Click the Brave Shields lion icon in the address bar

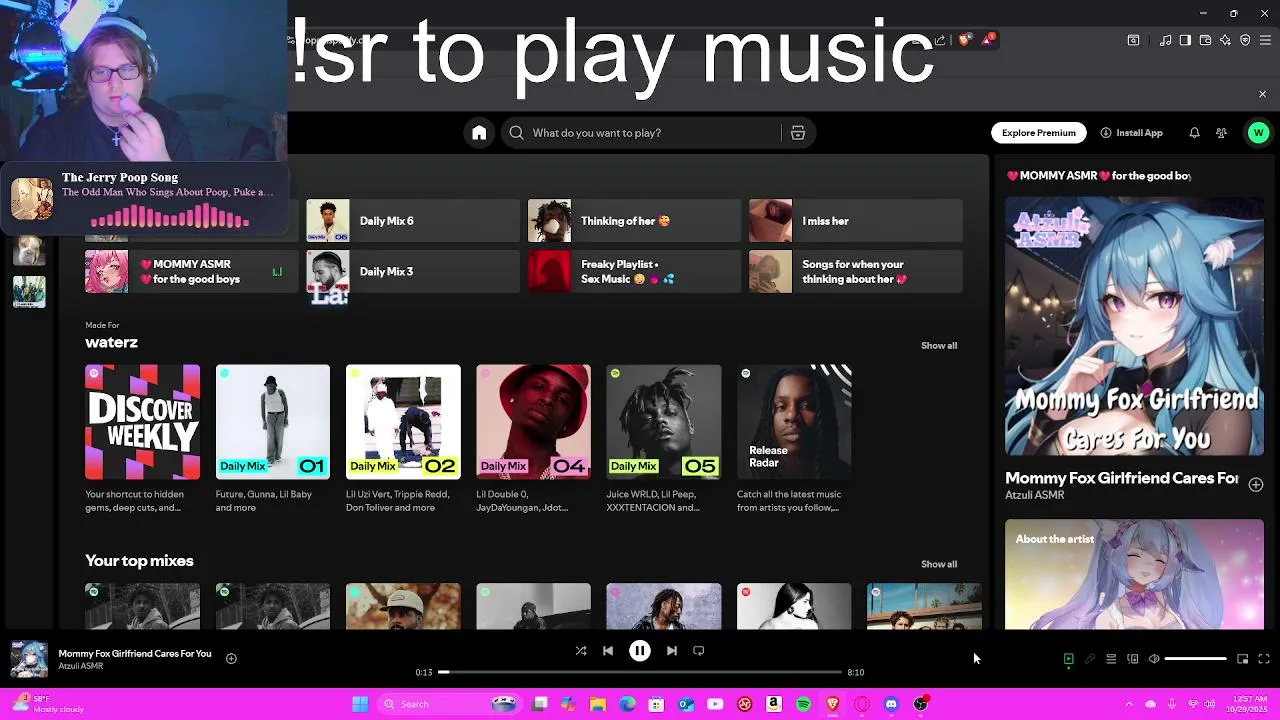964,40
